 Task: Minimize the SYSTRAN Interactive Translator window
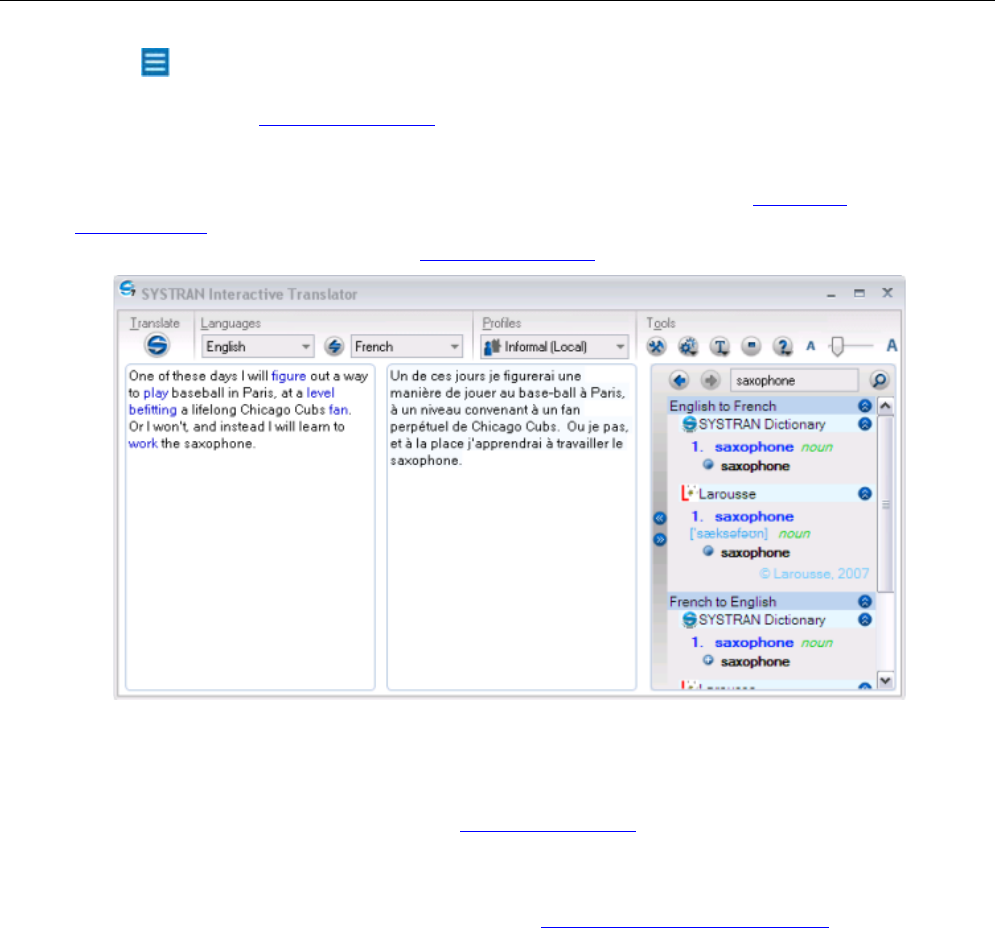pyautogui.click(x=831, y=294)
